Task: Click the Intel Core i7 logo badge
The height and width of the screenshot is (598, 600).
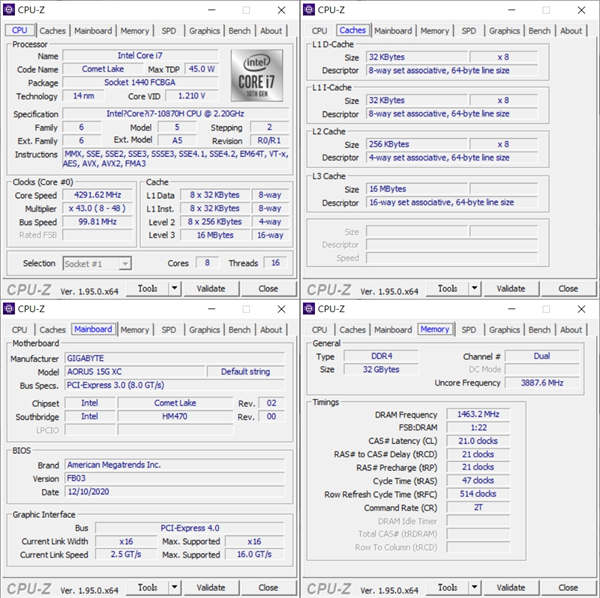Action: pyautogui.click(x=257, y=75)
